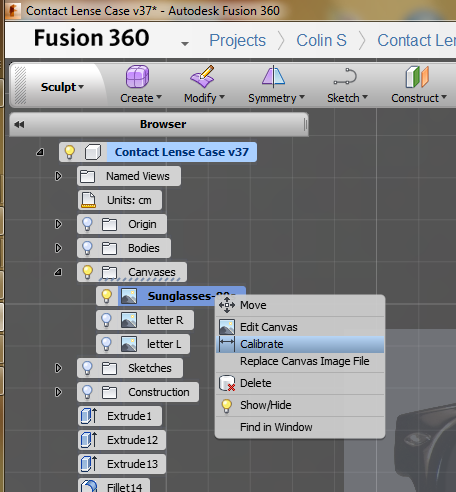Click the Sunglasses canvas image icon
Screen dimensions: 456x492
click(x=129, y=296)
